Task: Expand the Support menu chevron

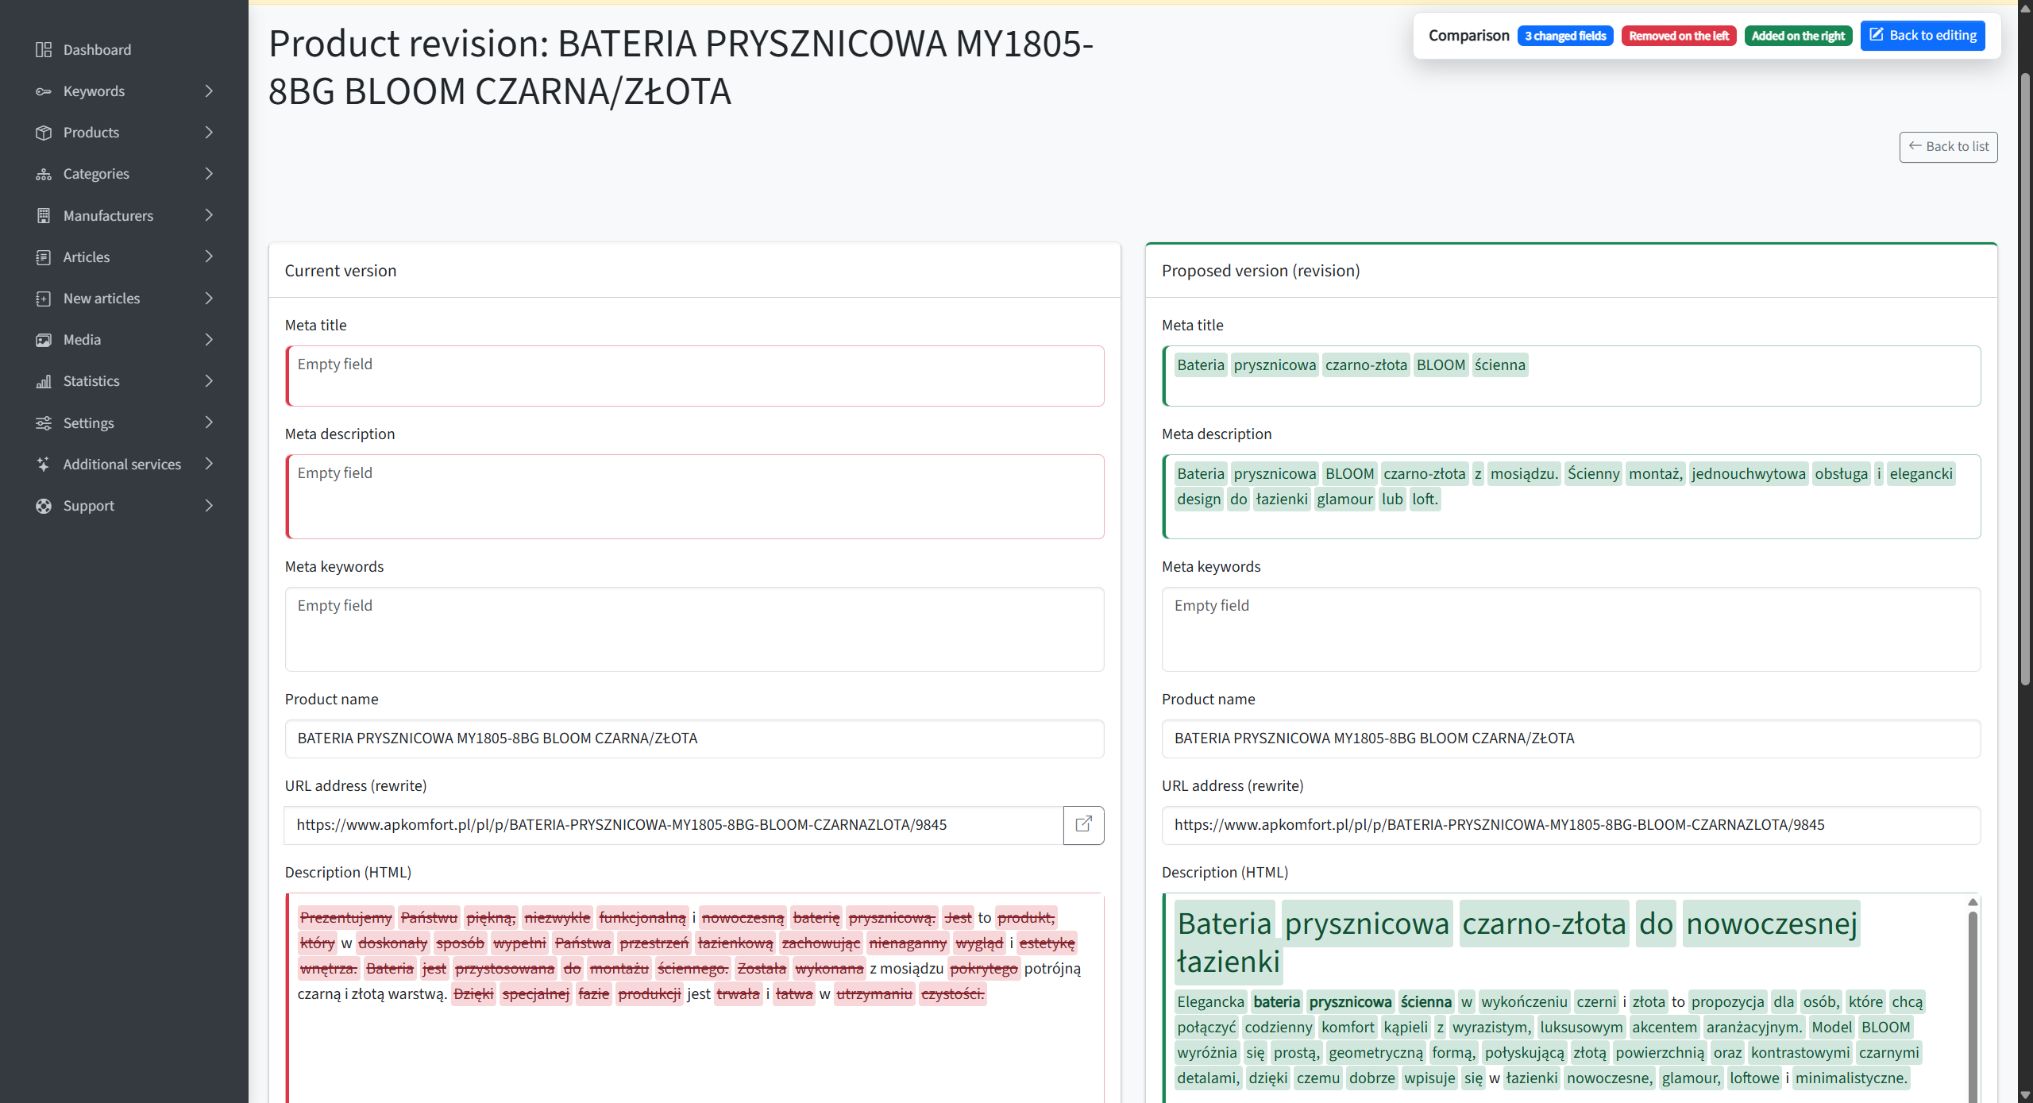Action: pyautogui.click(x=209, y=506)
